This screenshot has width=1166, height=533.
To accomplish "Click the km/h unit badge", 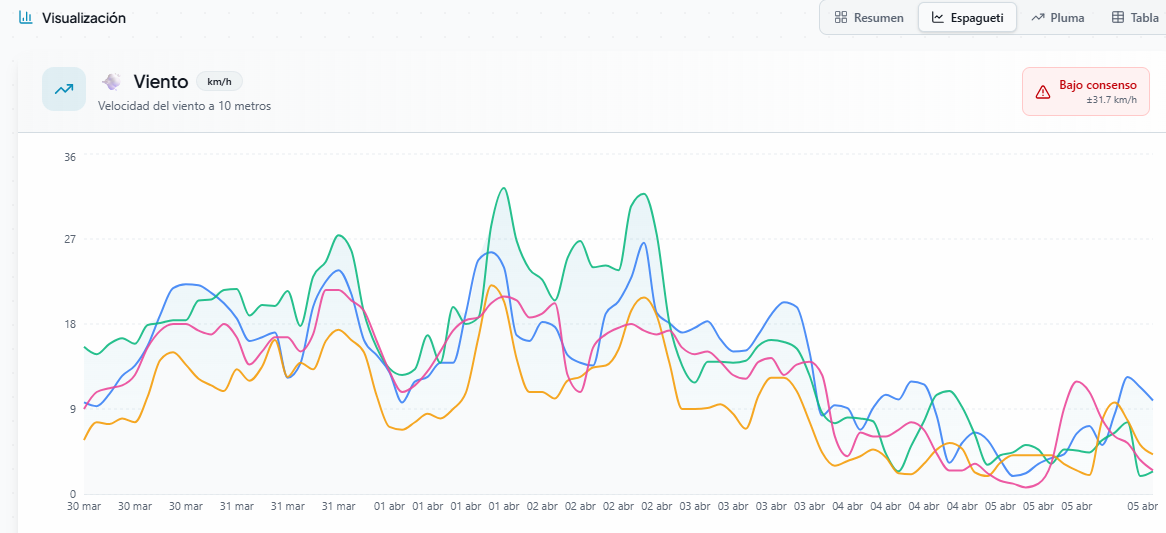I will (219, 82).
